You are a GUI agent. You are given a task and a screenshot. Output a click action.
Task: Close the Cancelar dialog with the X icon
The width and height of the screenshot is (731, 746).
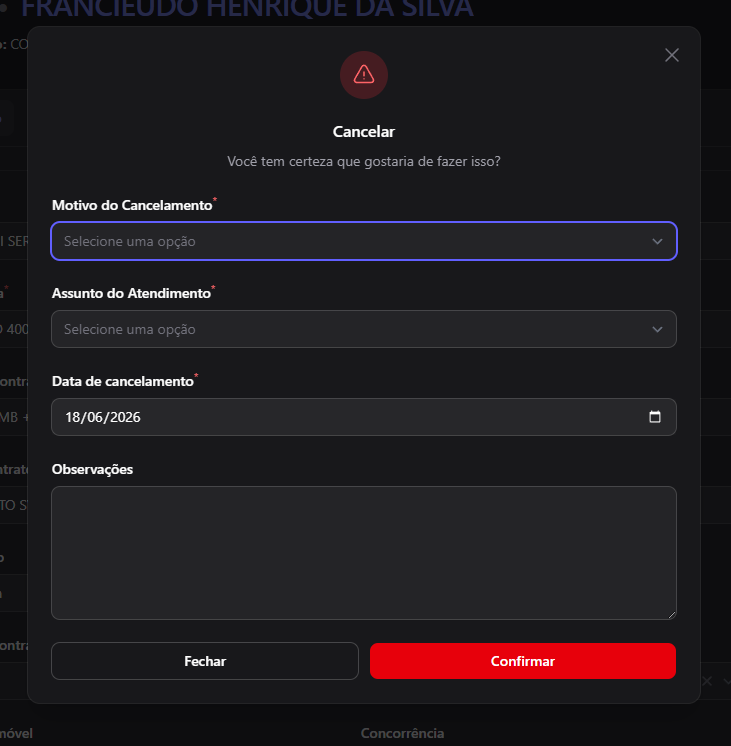[x=672, y=55]
